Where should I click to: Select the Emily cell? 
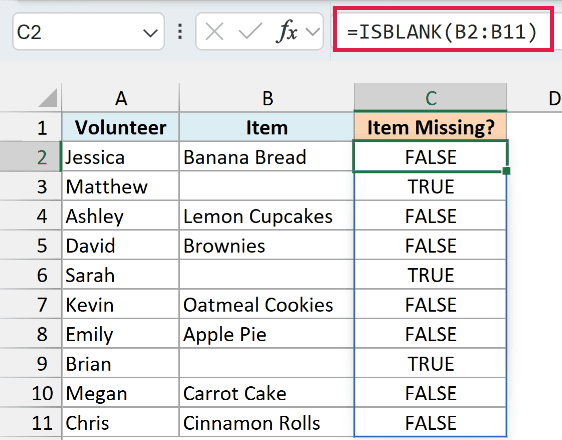[x=120, y=334]
